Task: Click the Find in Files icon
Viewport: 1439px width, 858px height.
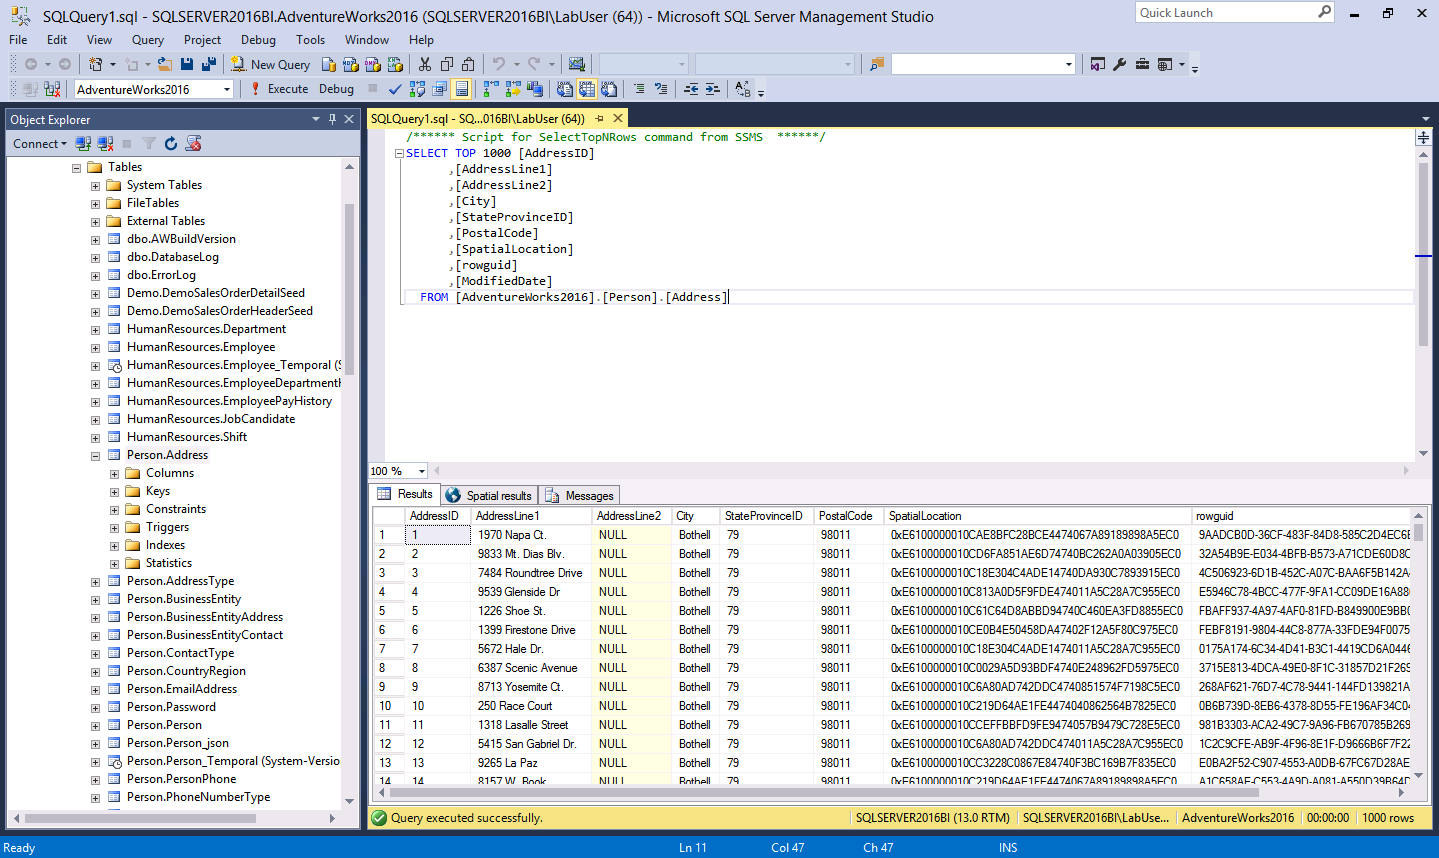Action: coord(877,64)
